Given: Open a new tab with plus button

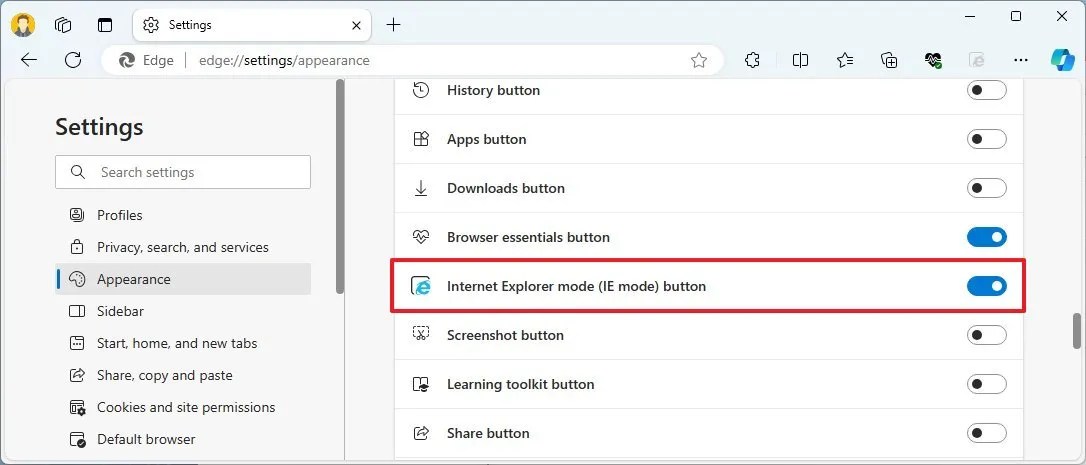Looking at the screenshot, I should (393, 25).
